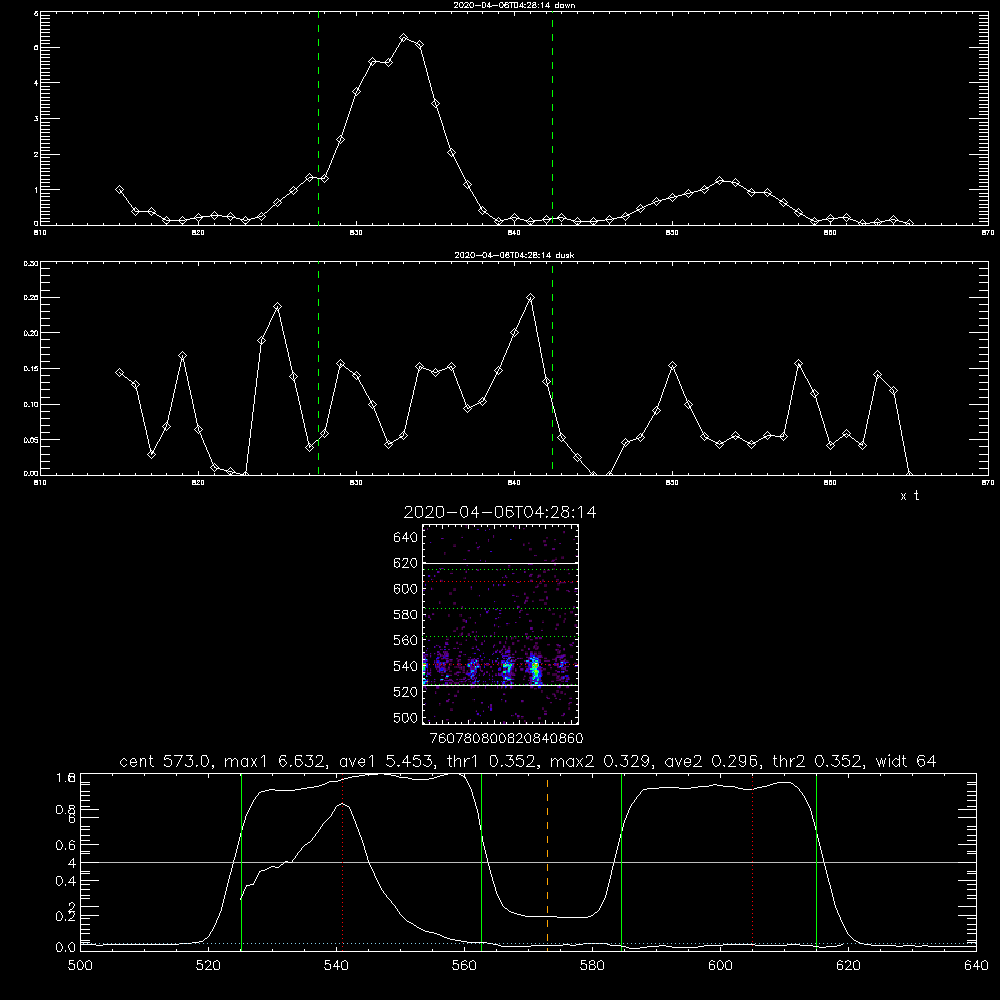Image resolution: width=1000 pixels, height=1000 pixels.
Task: Click the left green dashed line in dawn plot
Action: coord(318,118)
